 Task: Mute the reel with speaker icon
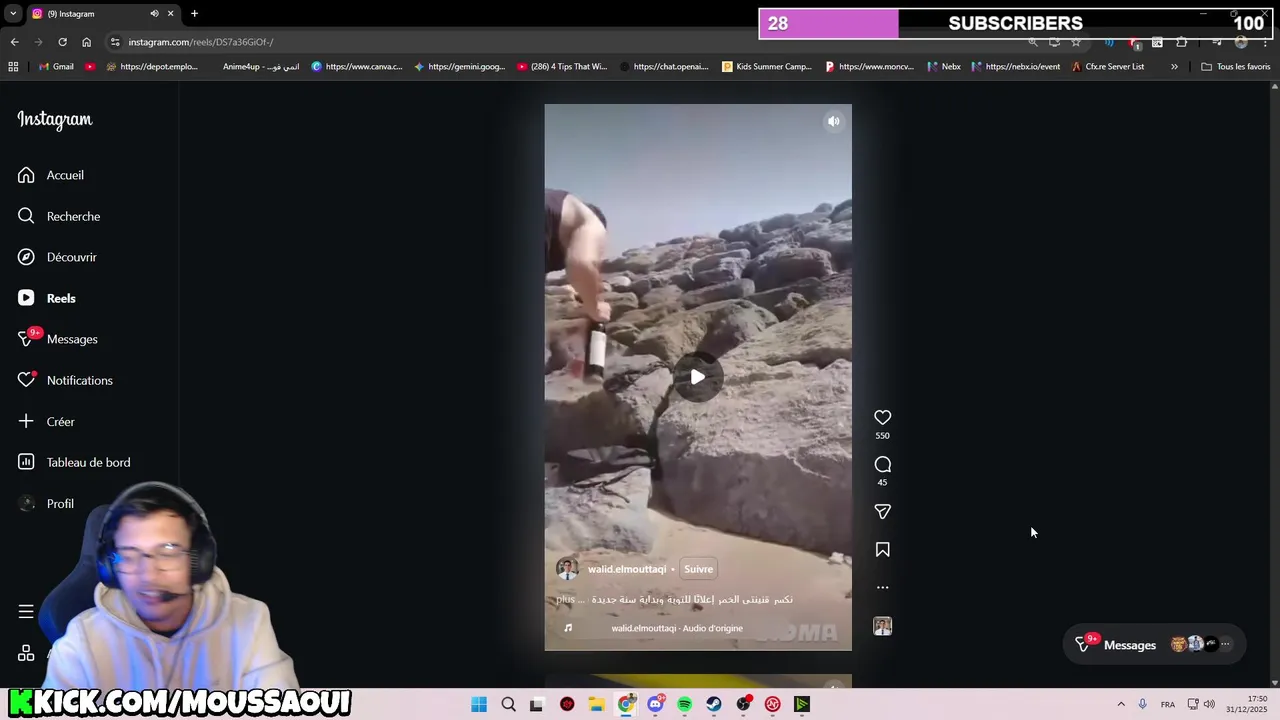point(833,121)
